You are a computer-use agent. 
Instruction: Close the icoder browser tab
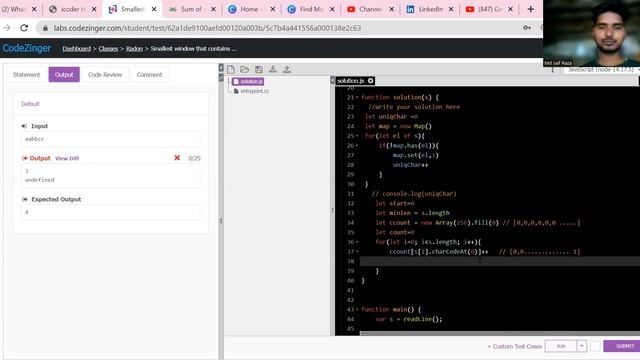(94, 9)
